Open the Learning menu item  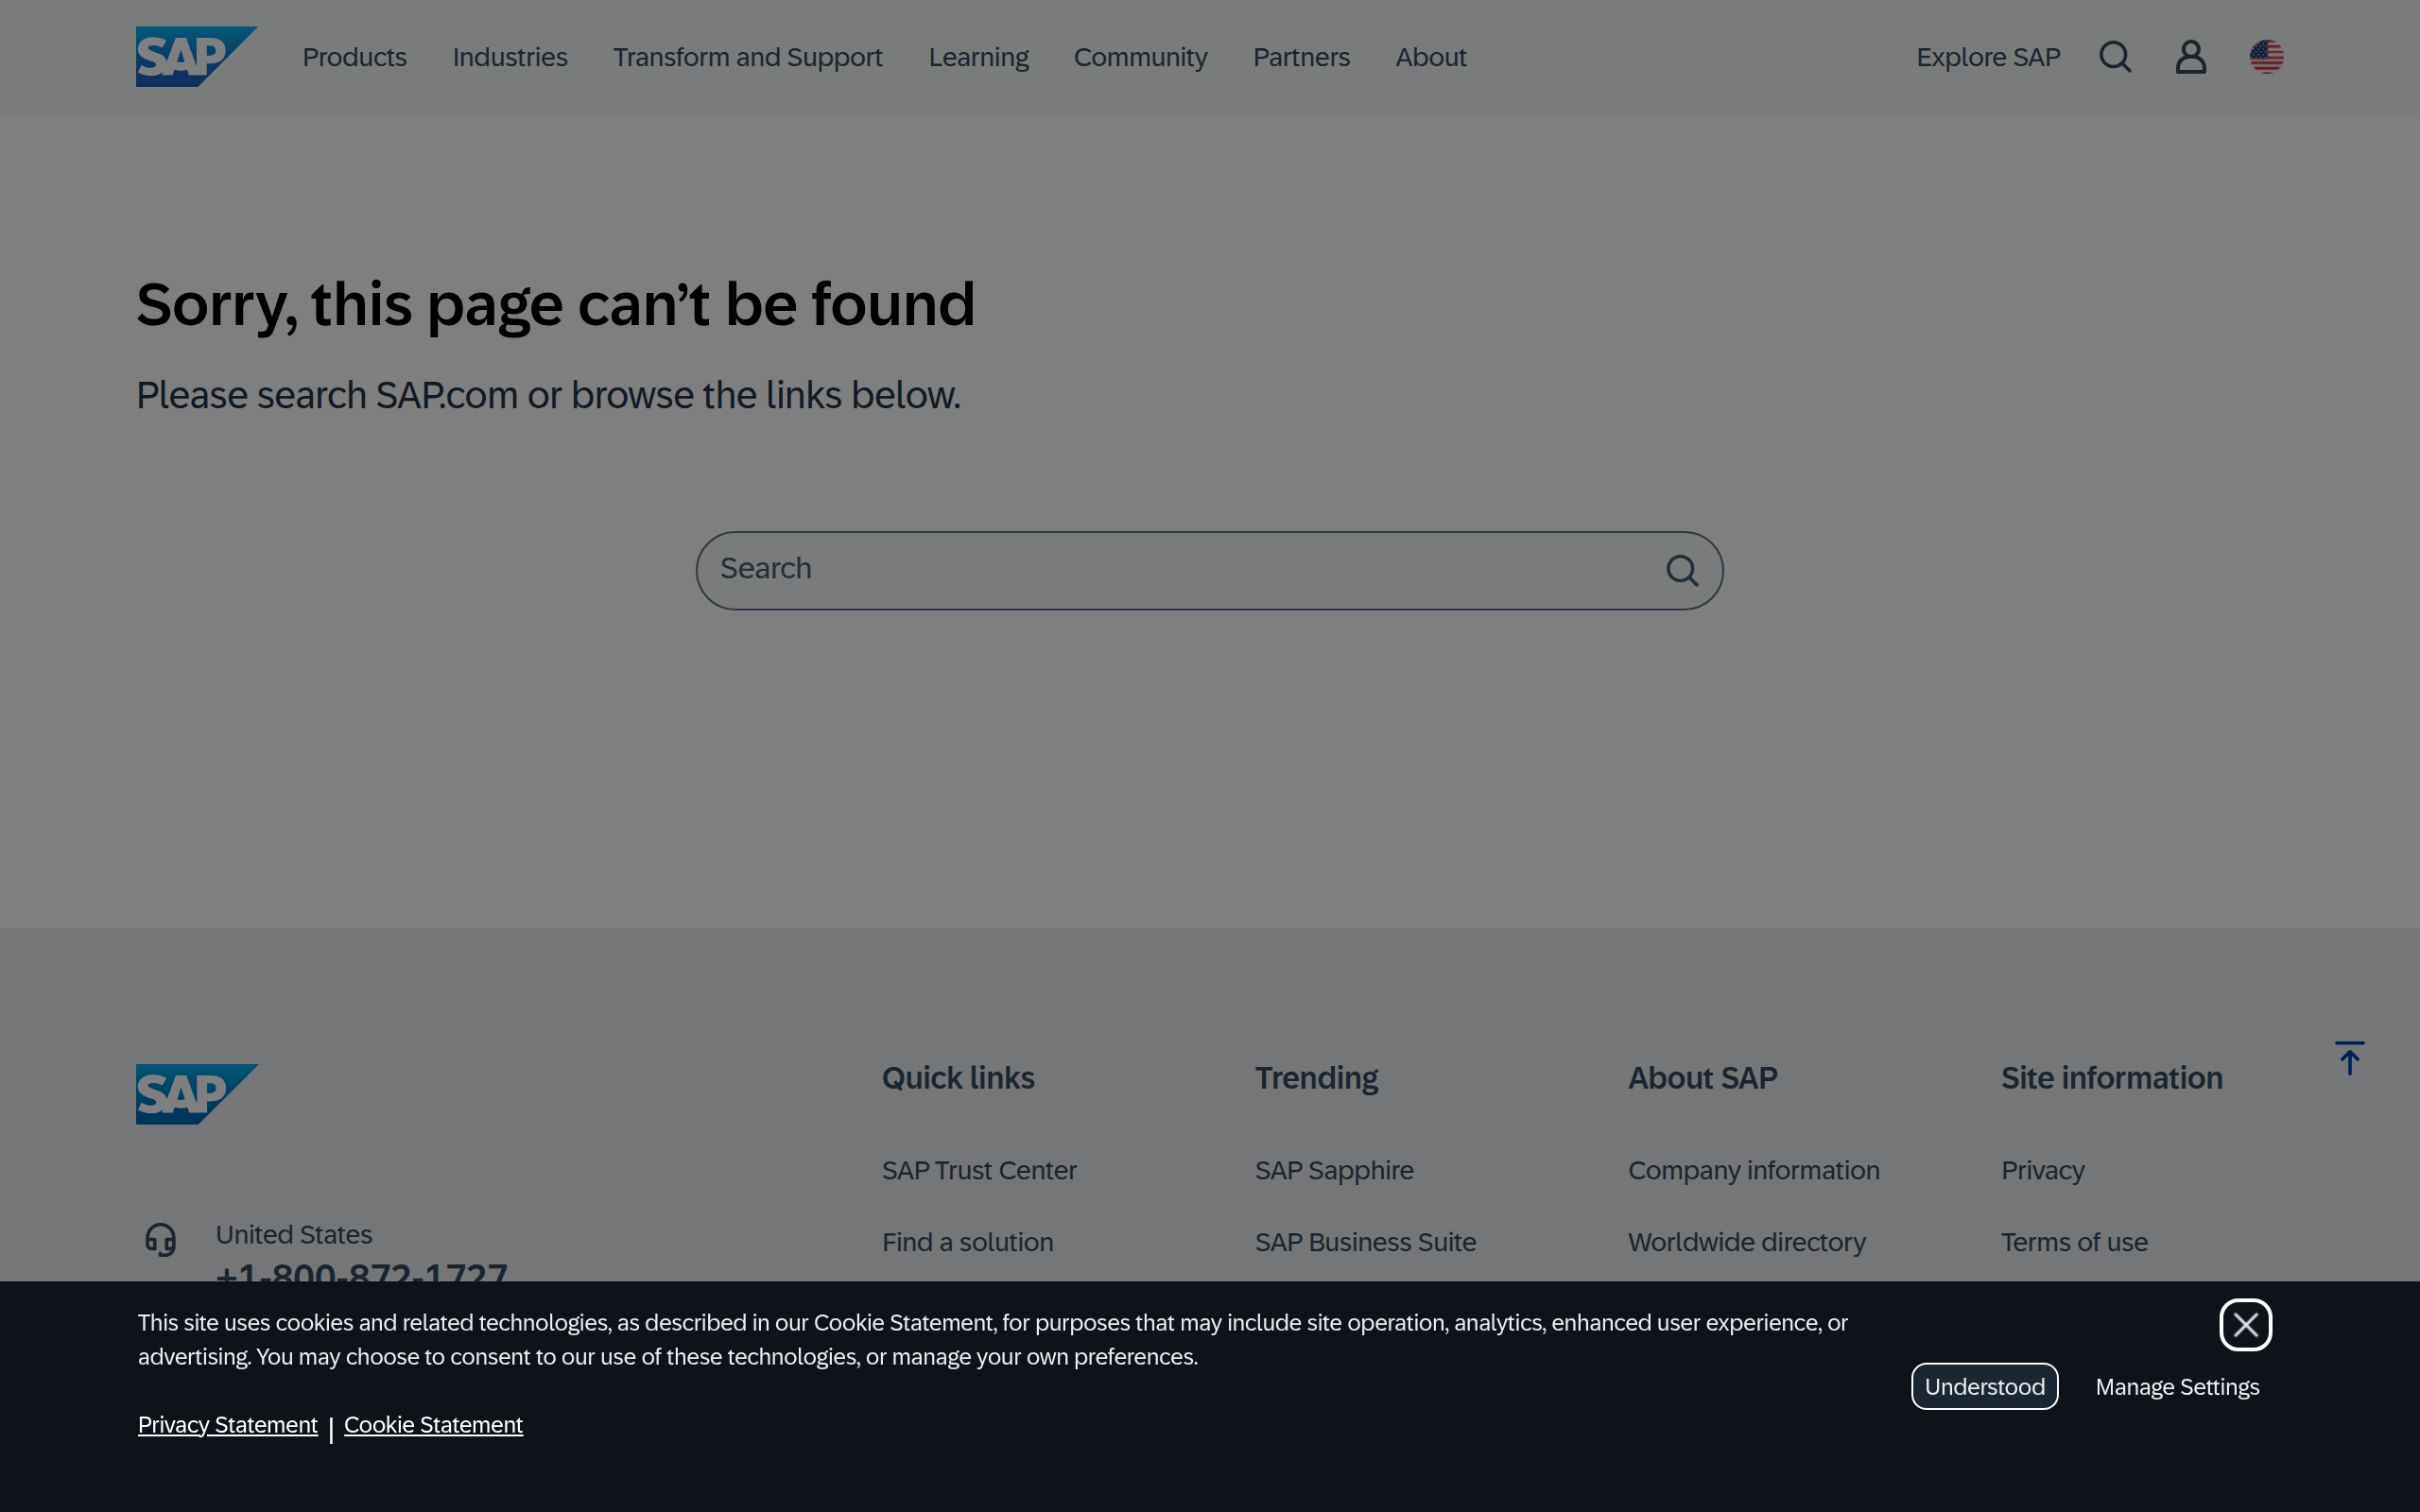978,57
